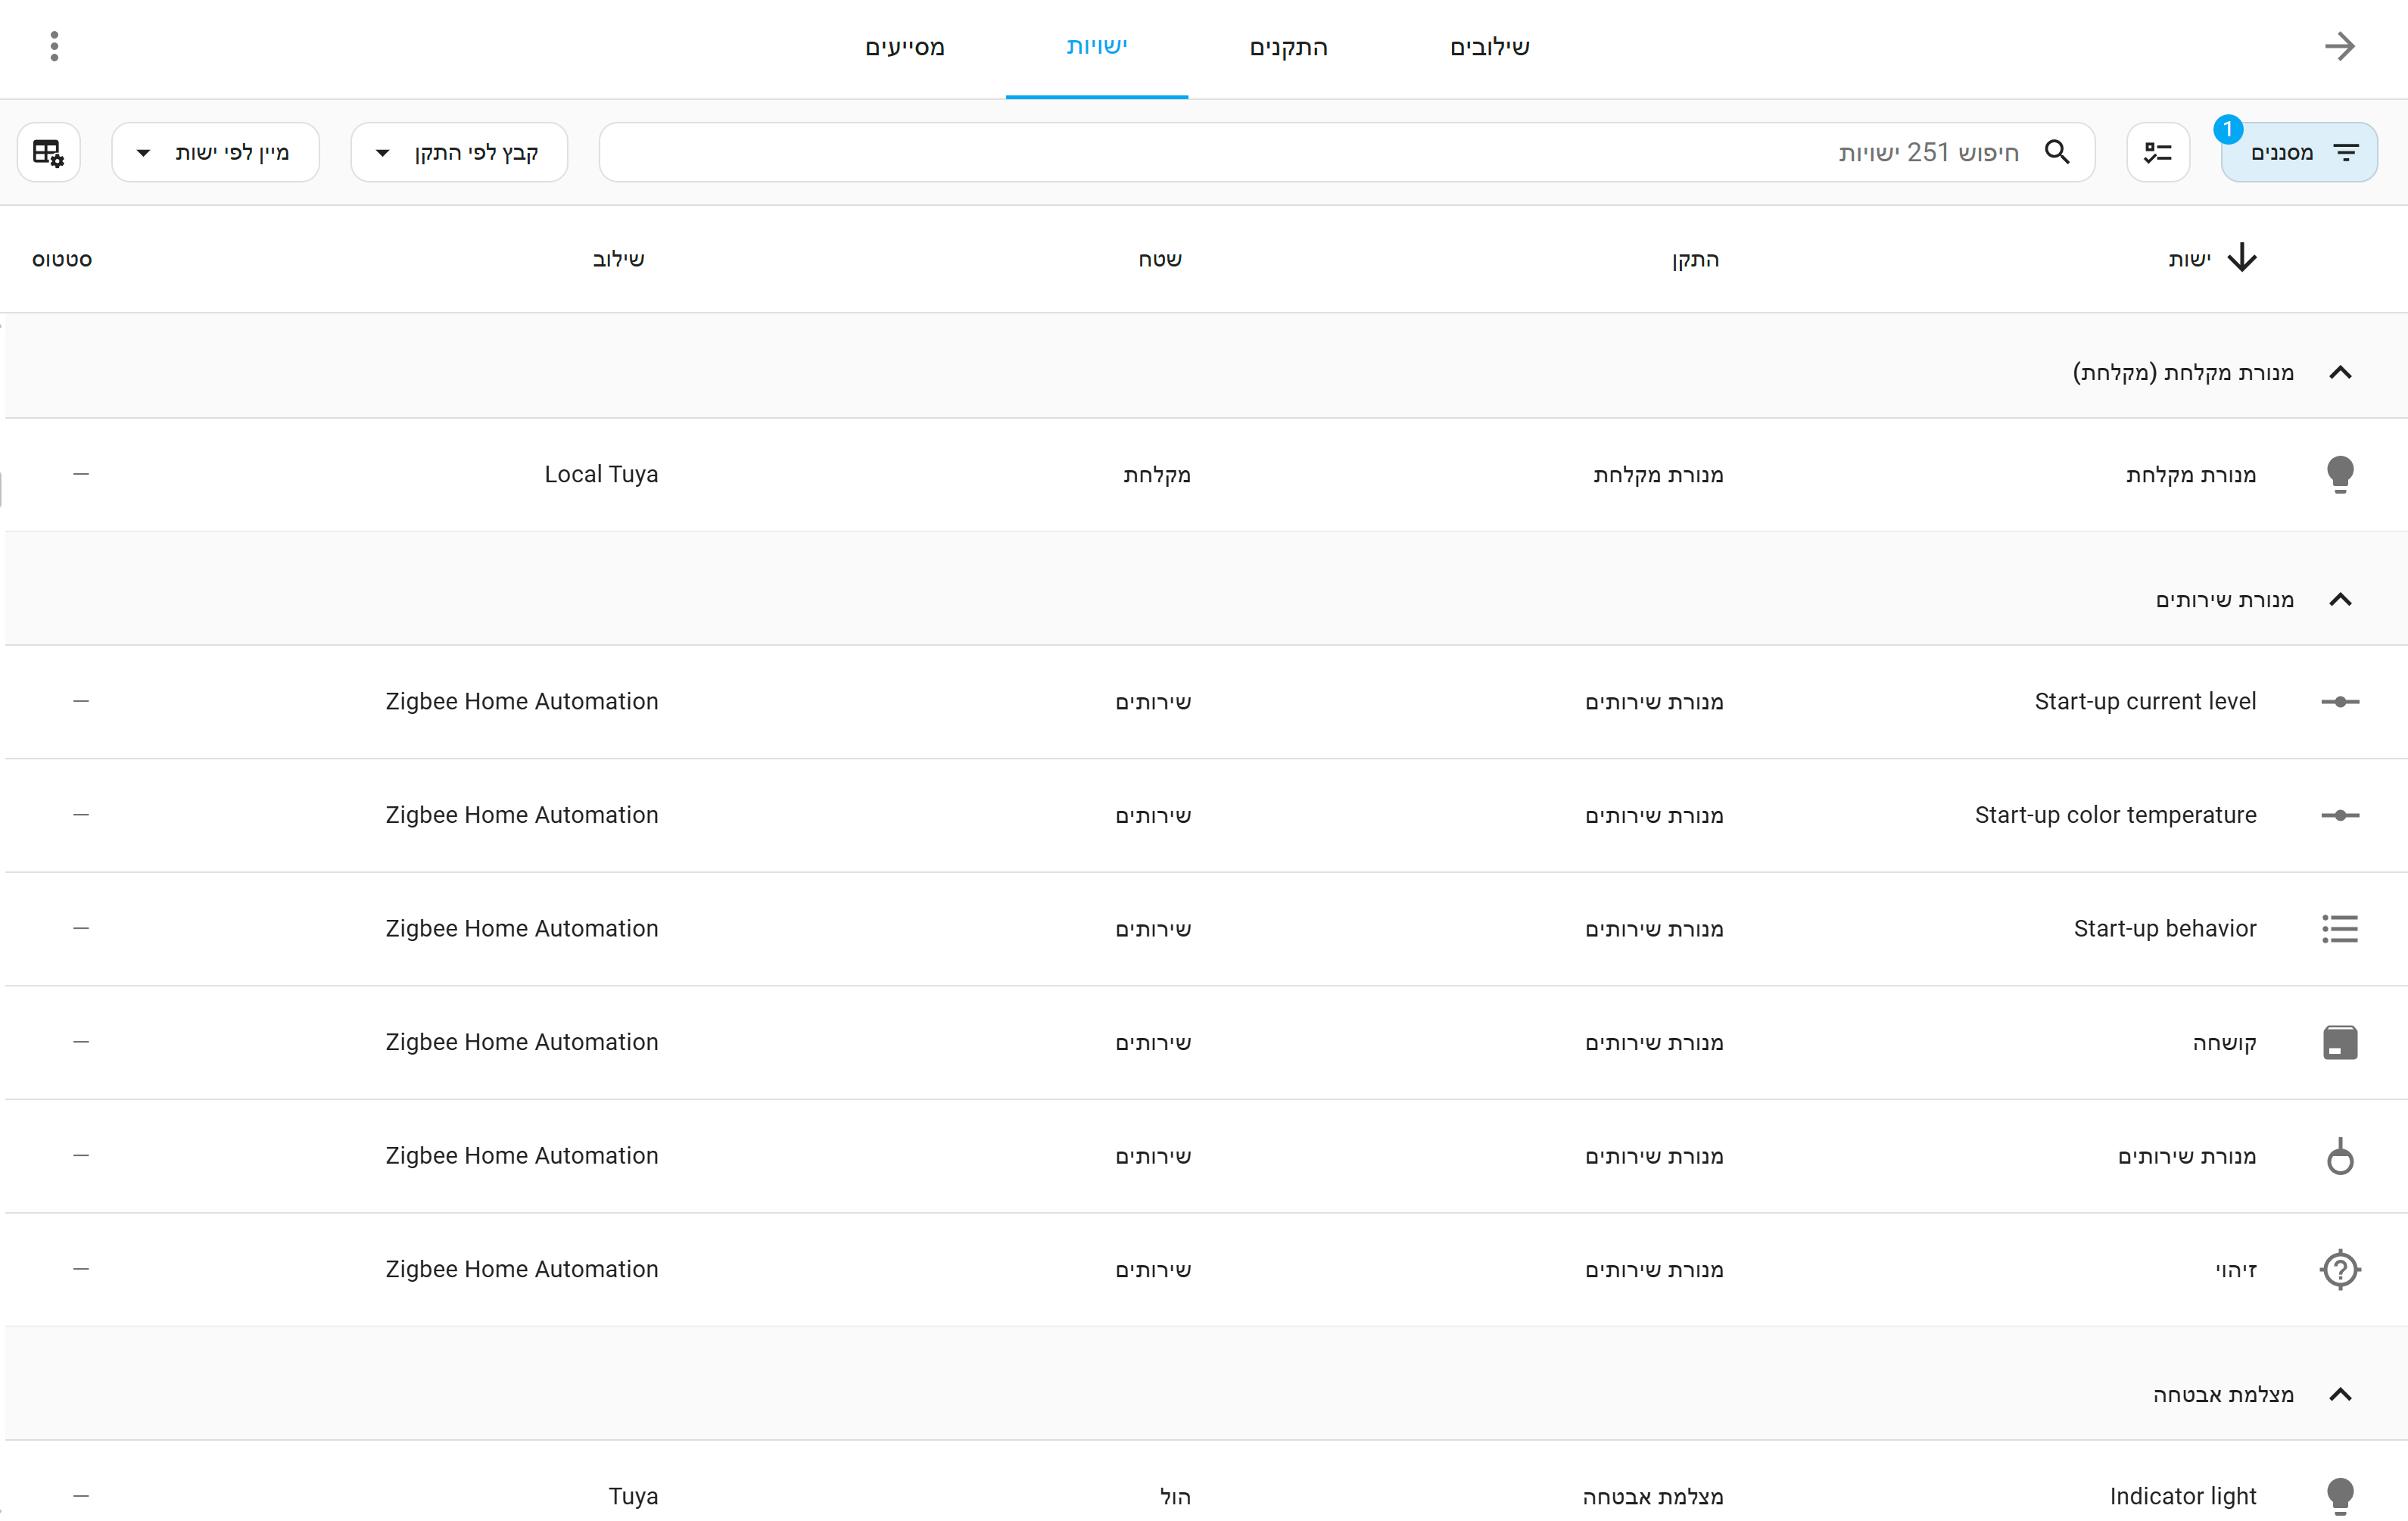Click slider icon for Start-up current level

2339,701
